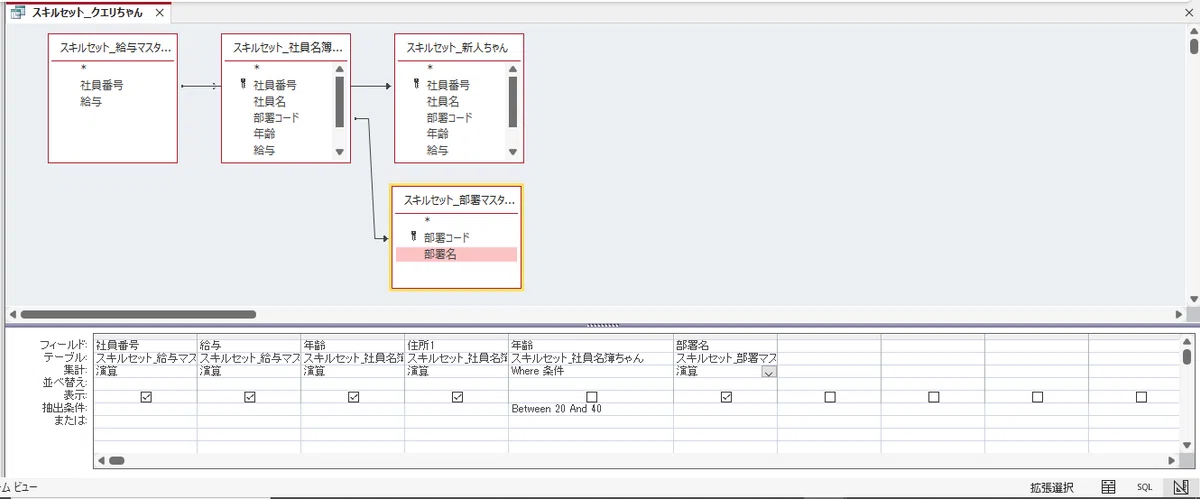1200x499 pixels.
Task: Switch to Datasheet view from status bar
Action: pyautogui.click(x=1109, y=487)
